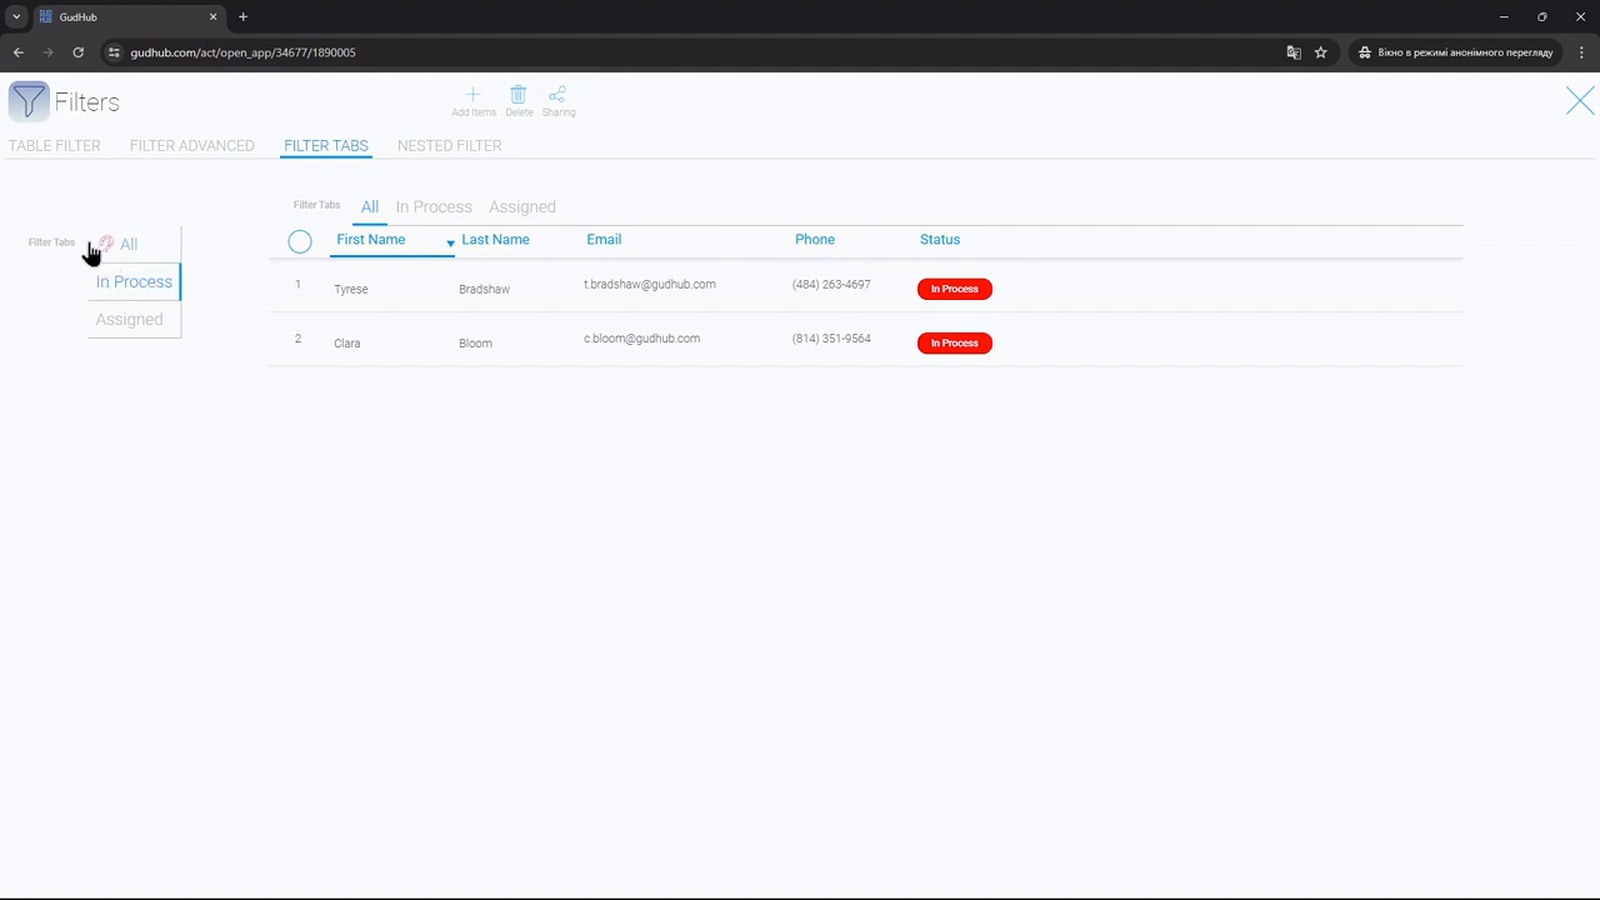The image size is (1600, 900).
Task: Click c.bloom@gudhub.com email cell
Action: coord(642,338)
